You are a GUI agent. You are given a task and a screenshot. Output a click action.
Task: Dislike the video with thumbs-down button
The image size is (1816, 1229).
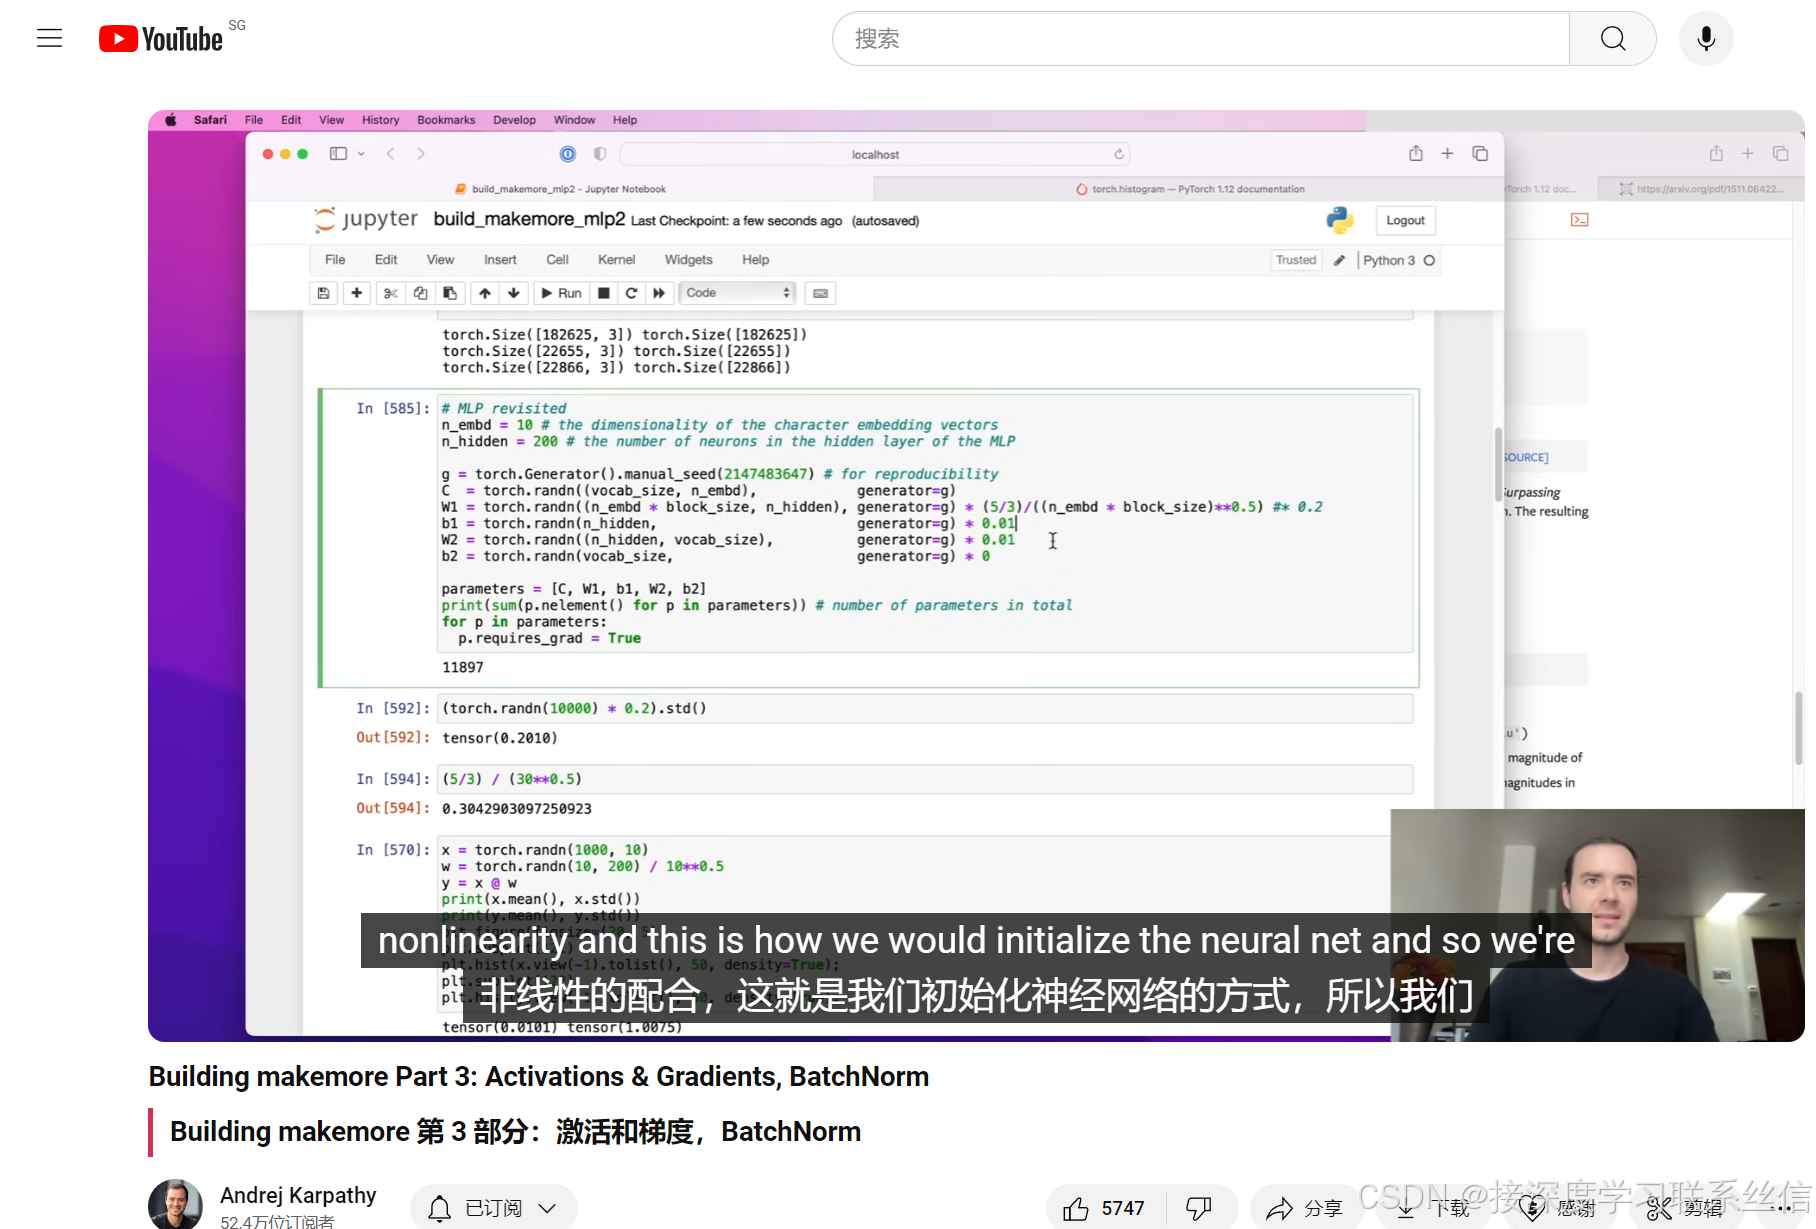(x=1199, y=1208)
